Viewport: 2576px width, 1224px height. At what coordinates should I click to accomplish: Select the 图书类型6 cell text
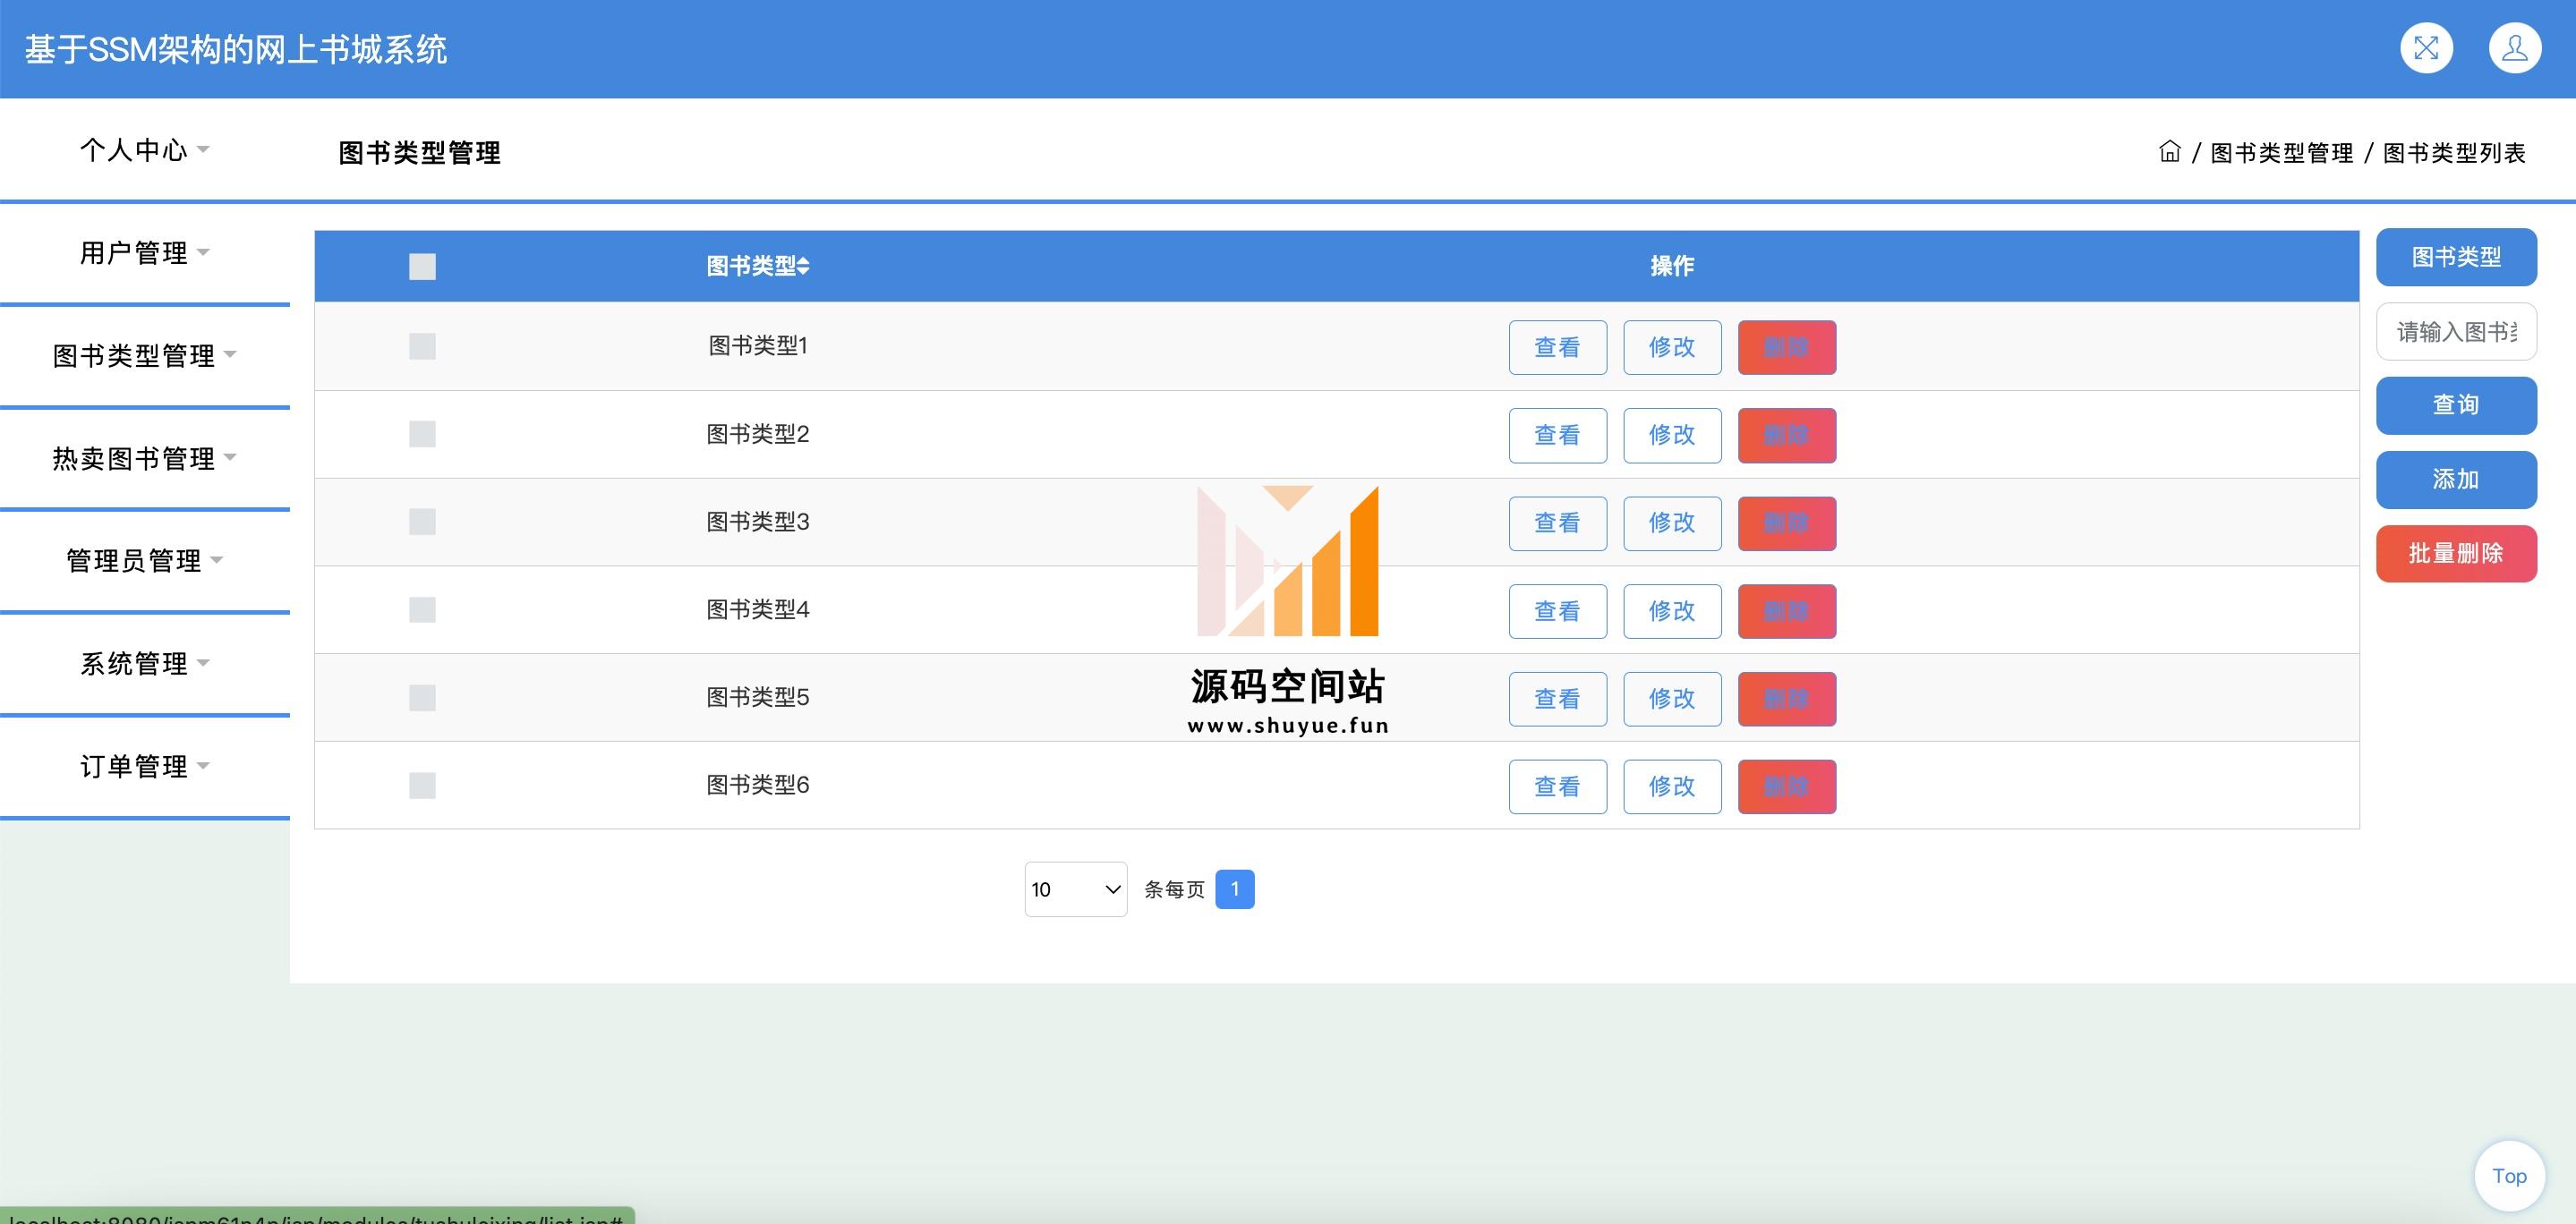[x=758, y=785]
